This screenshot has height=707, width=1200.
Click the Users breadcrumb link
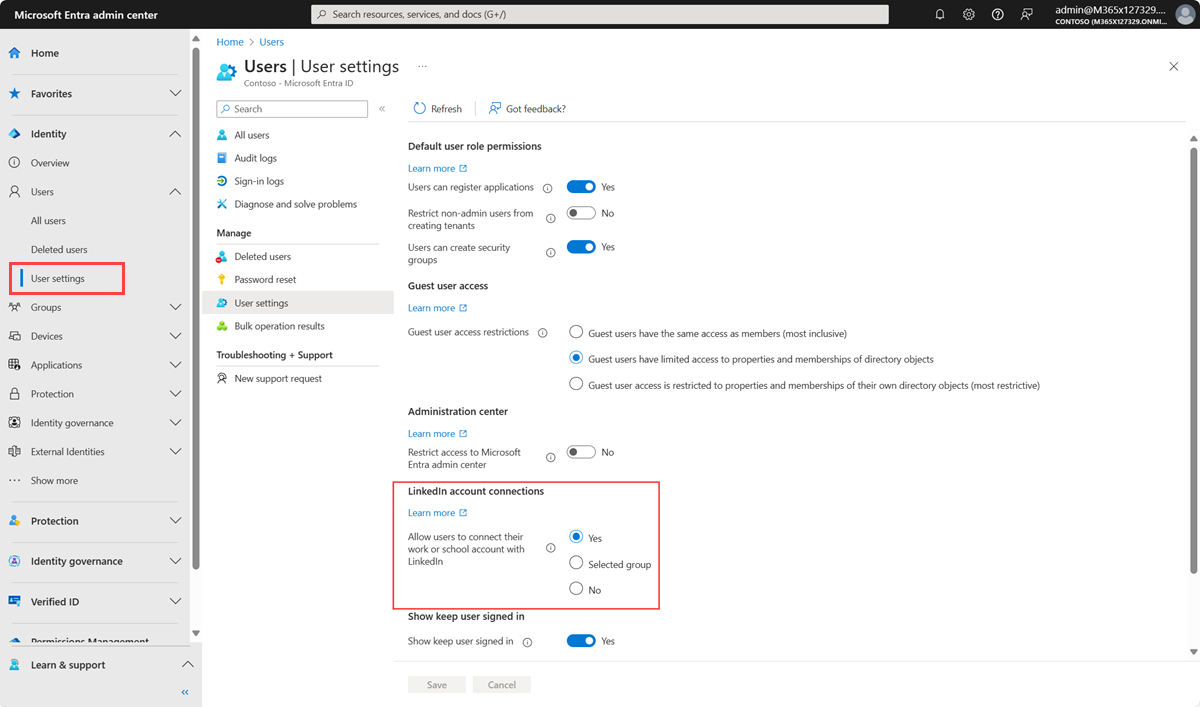click(271, 42)
